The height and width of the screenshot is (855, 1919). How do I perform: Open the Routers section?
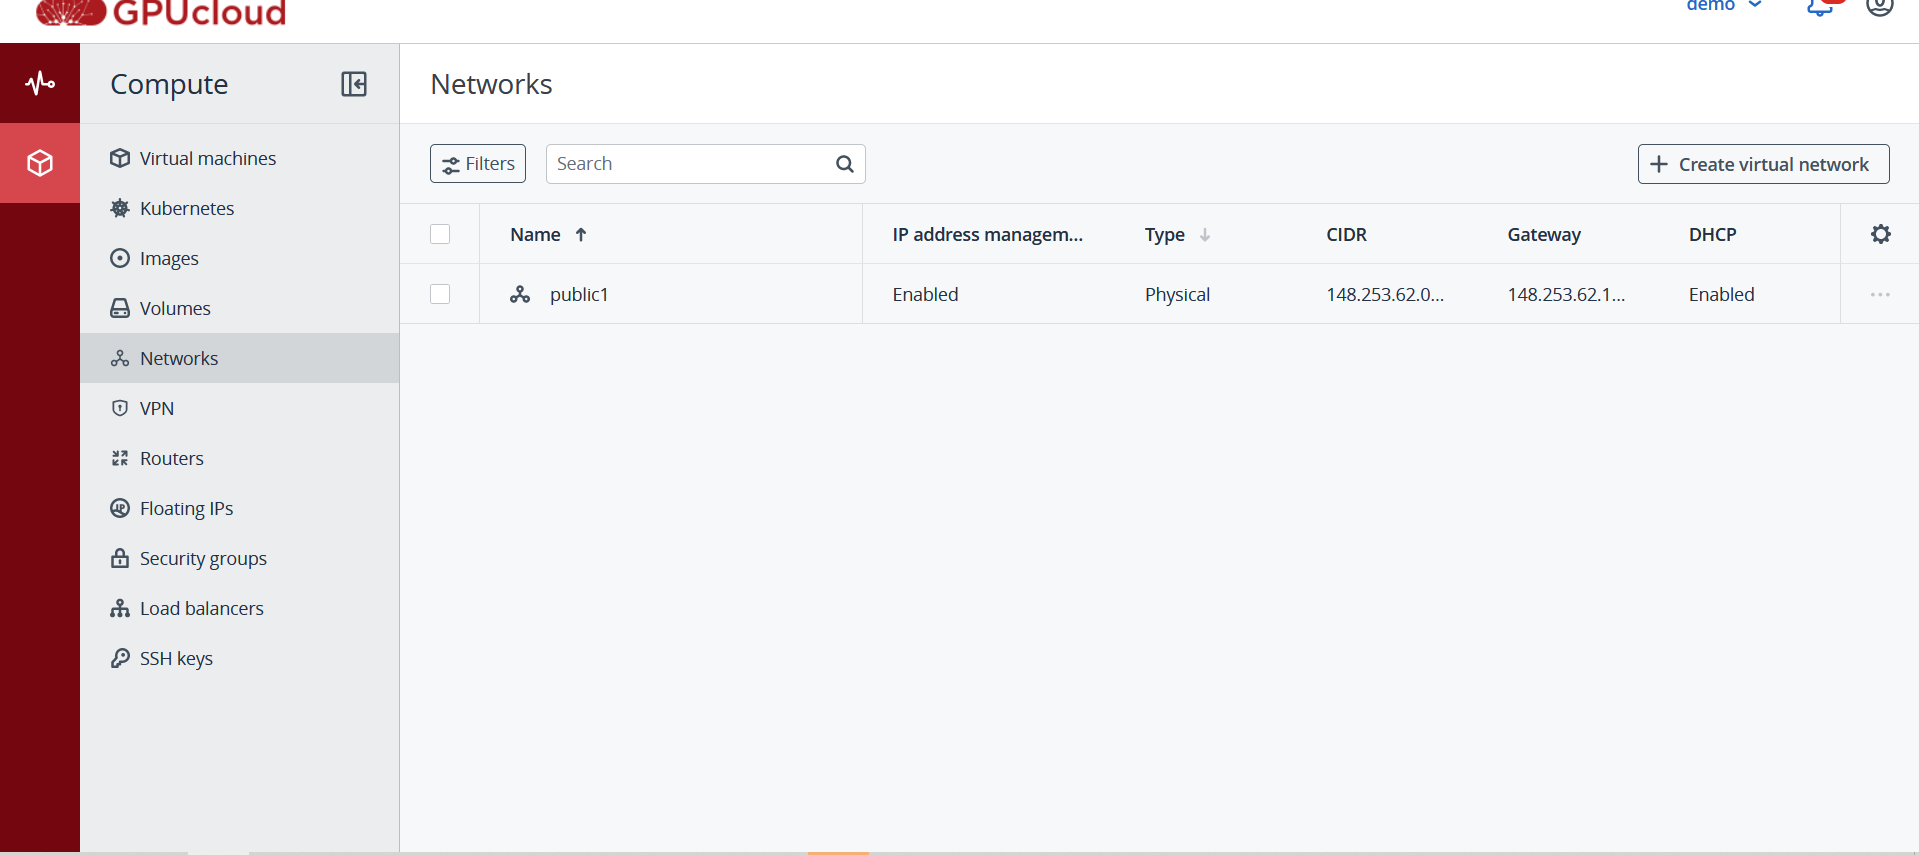pos(240,458)
